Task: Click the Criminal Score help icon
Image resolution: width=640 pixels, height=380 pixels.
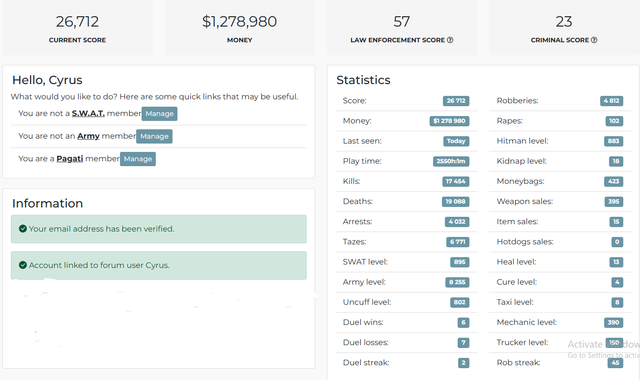Action: 594,40
